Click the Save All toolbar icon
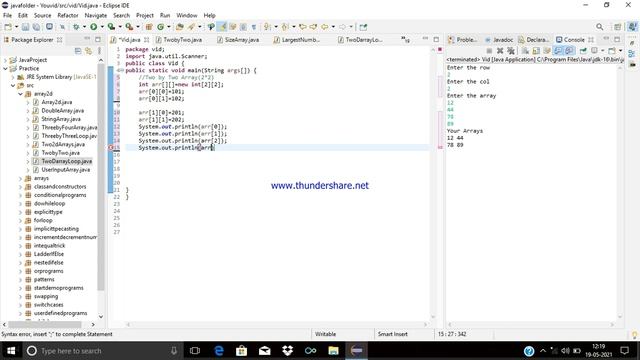This screenshot has height=360, width=640. tap(36, 27)
